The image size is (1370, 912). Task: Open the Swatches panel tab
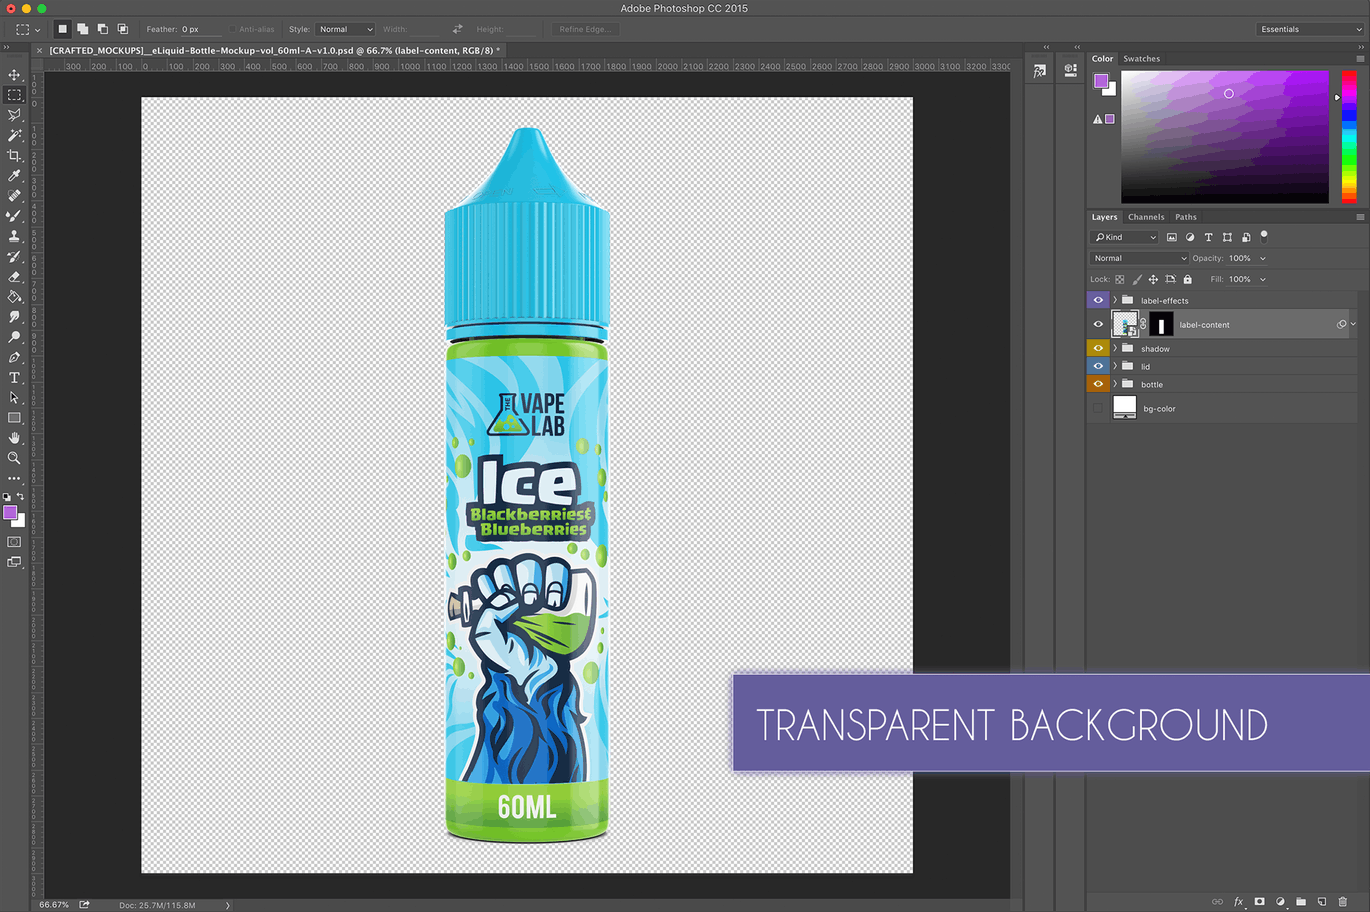1141,58
